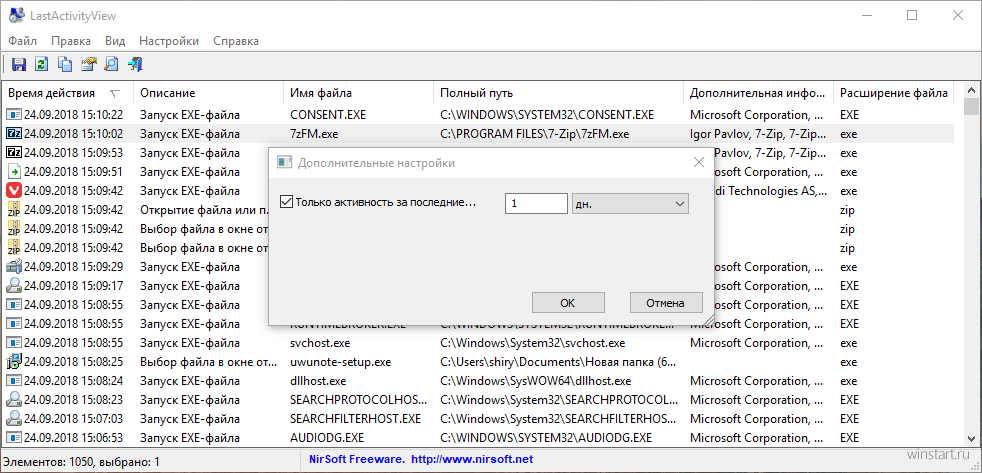Click the 7-Zip icon on the 7zFM.exe row
Image resolution: width=982 pixels, height=473 pixels.
(x=14, y=134)
